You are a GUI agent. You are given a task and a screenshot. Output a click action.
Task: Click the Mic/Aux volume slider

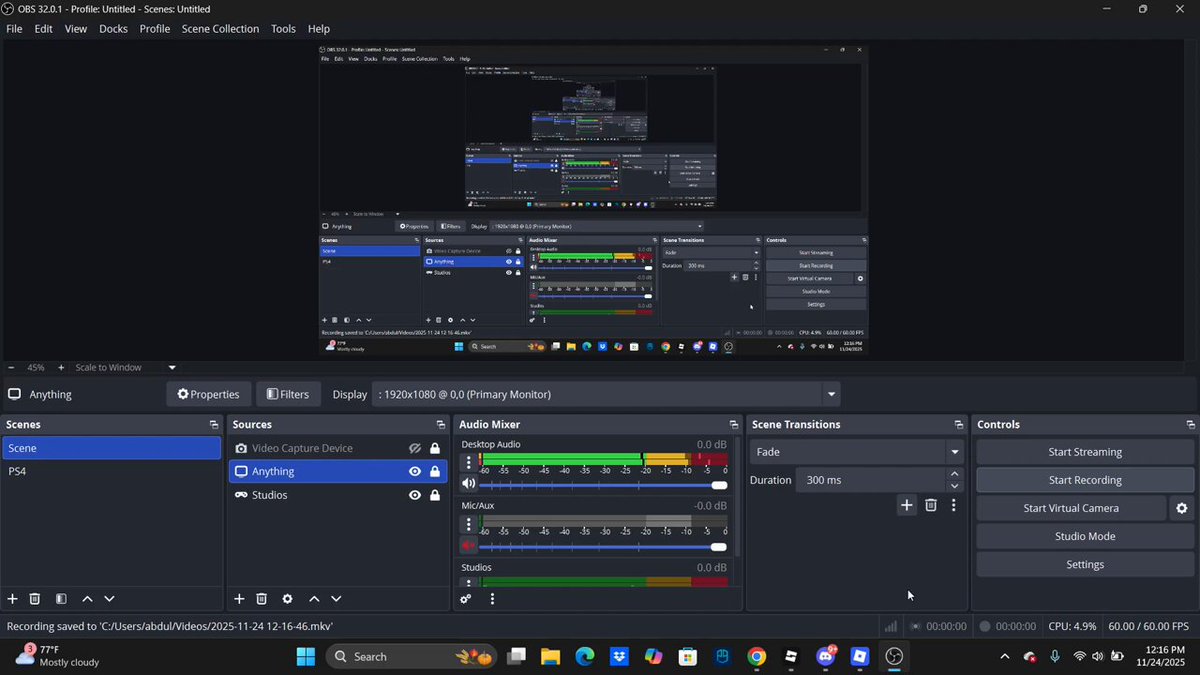coord(603,547)
